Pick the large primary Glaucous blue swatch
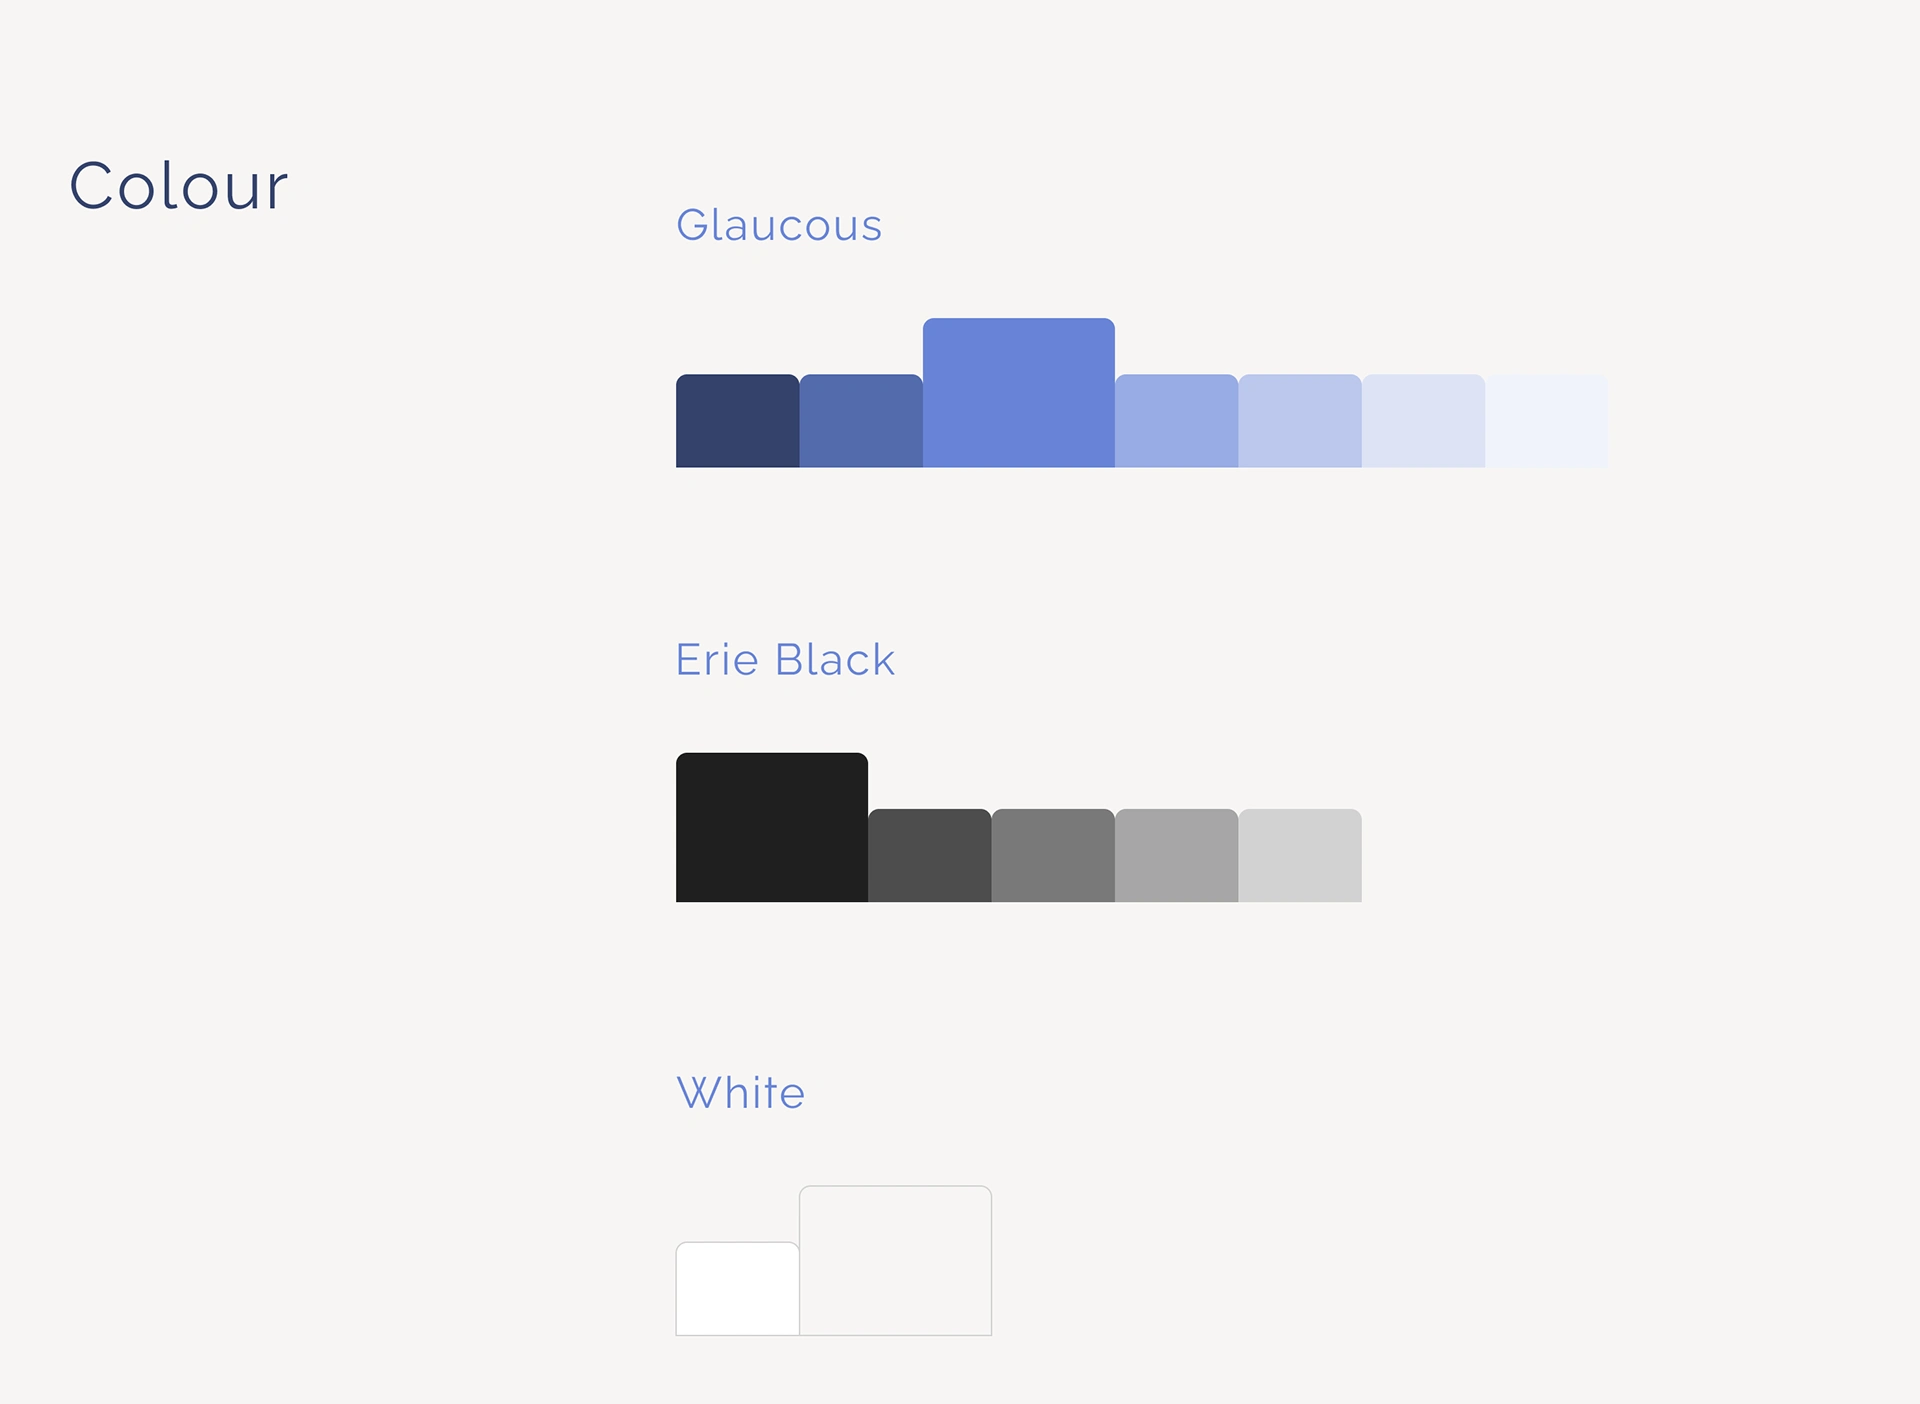Viewport: 1920px width, 1404px height. click(x=1019, y=393)
